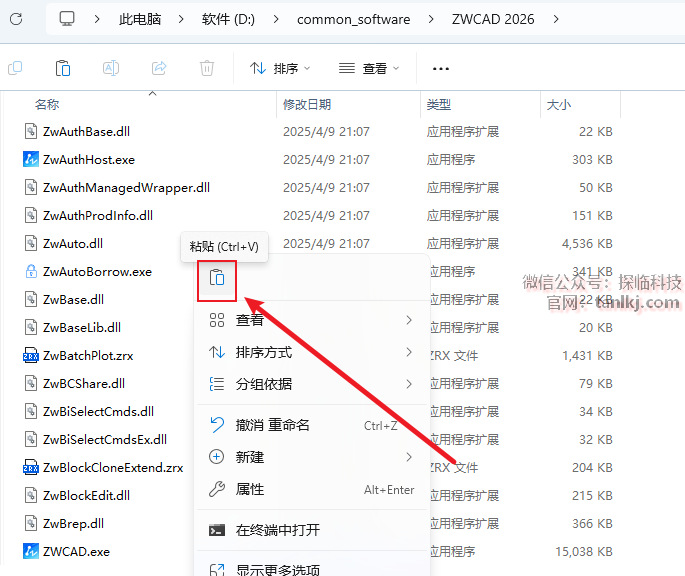Click ZwAuthBase.dll file icon
This screenshot has height=576, width=685.
[31, 132]
